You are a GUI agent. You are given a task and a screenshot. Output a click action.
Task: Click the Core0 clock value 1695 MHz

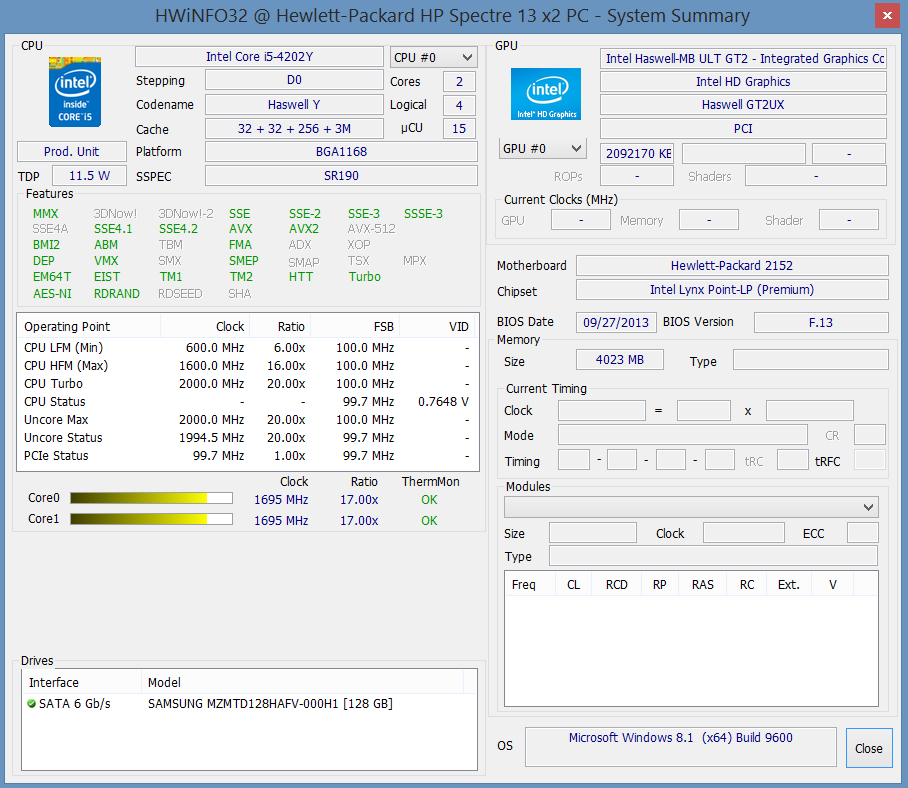tap(281, 500)
